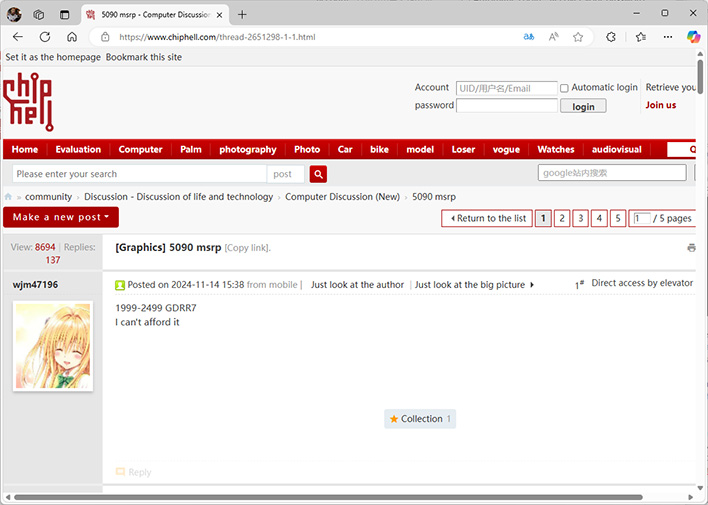Go to page 3 of the thread
Image resolution: width=708 pixels, height=505 pixels.
[580, 218]
